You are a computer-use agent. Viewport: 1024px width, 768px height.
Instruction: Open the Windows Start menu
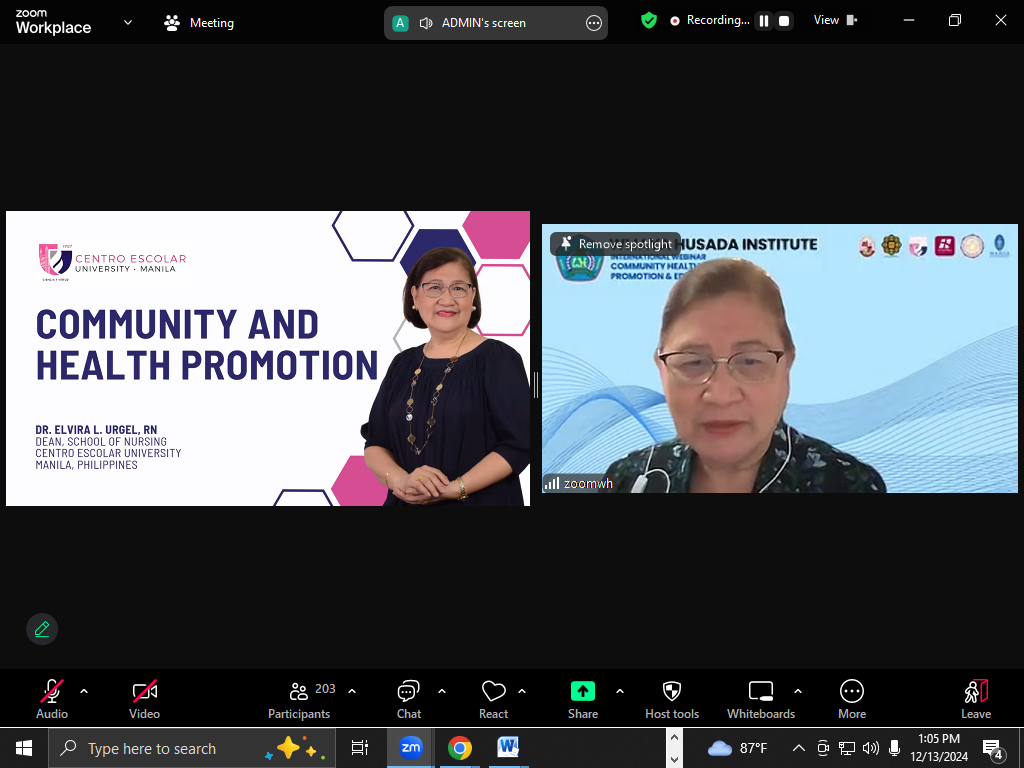point(24,748)
